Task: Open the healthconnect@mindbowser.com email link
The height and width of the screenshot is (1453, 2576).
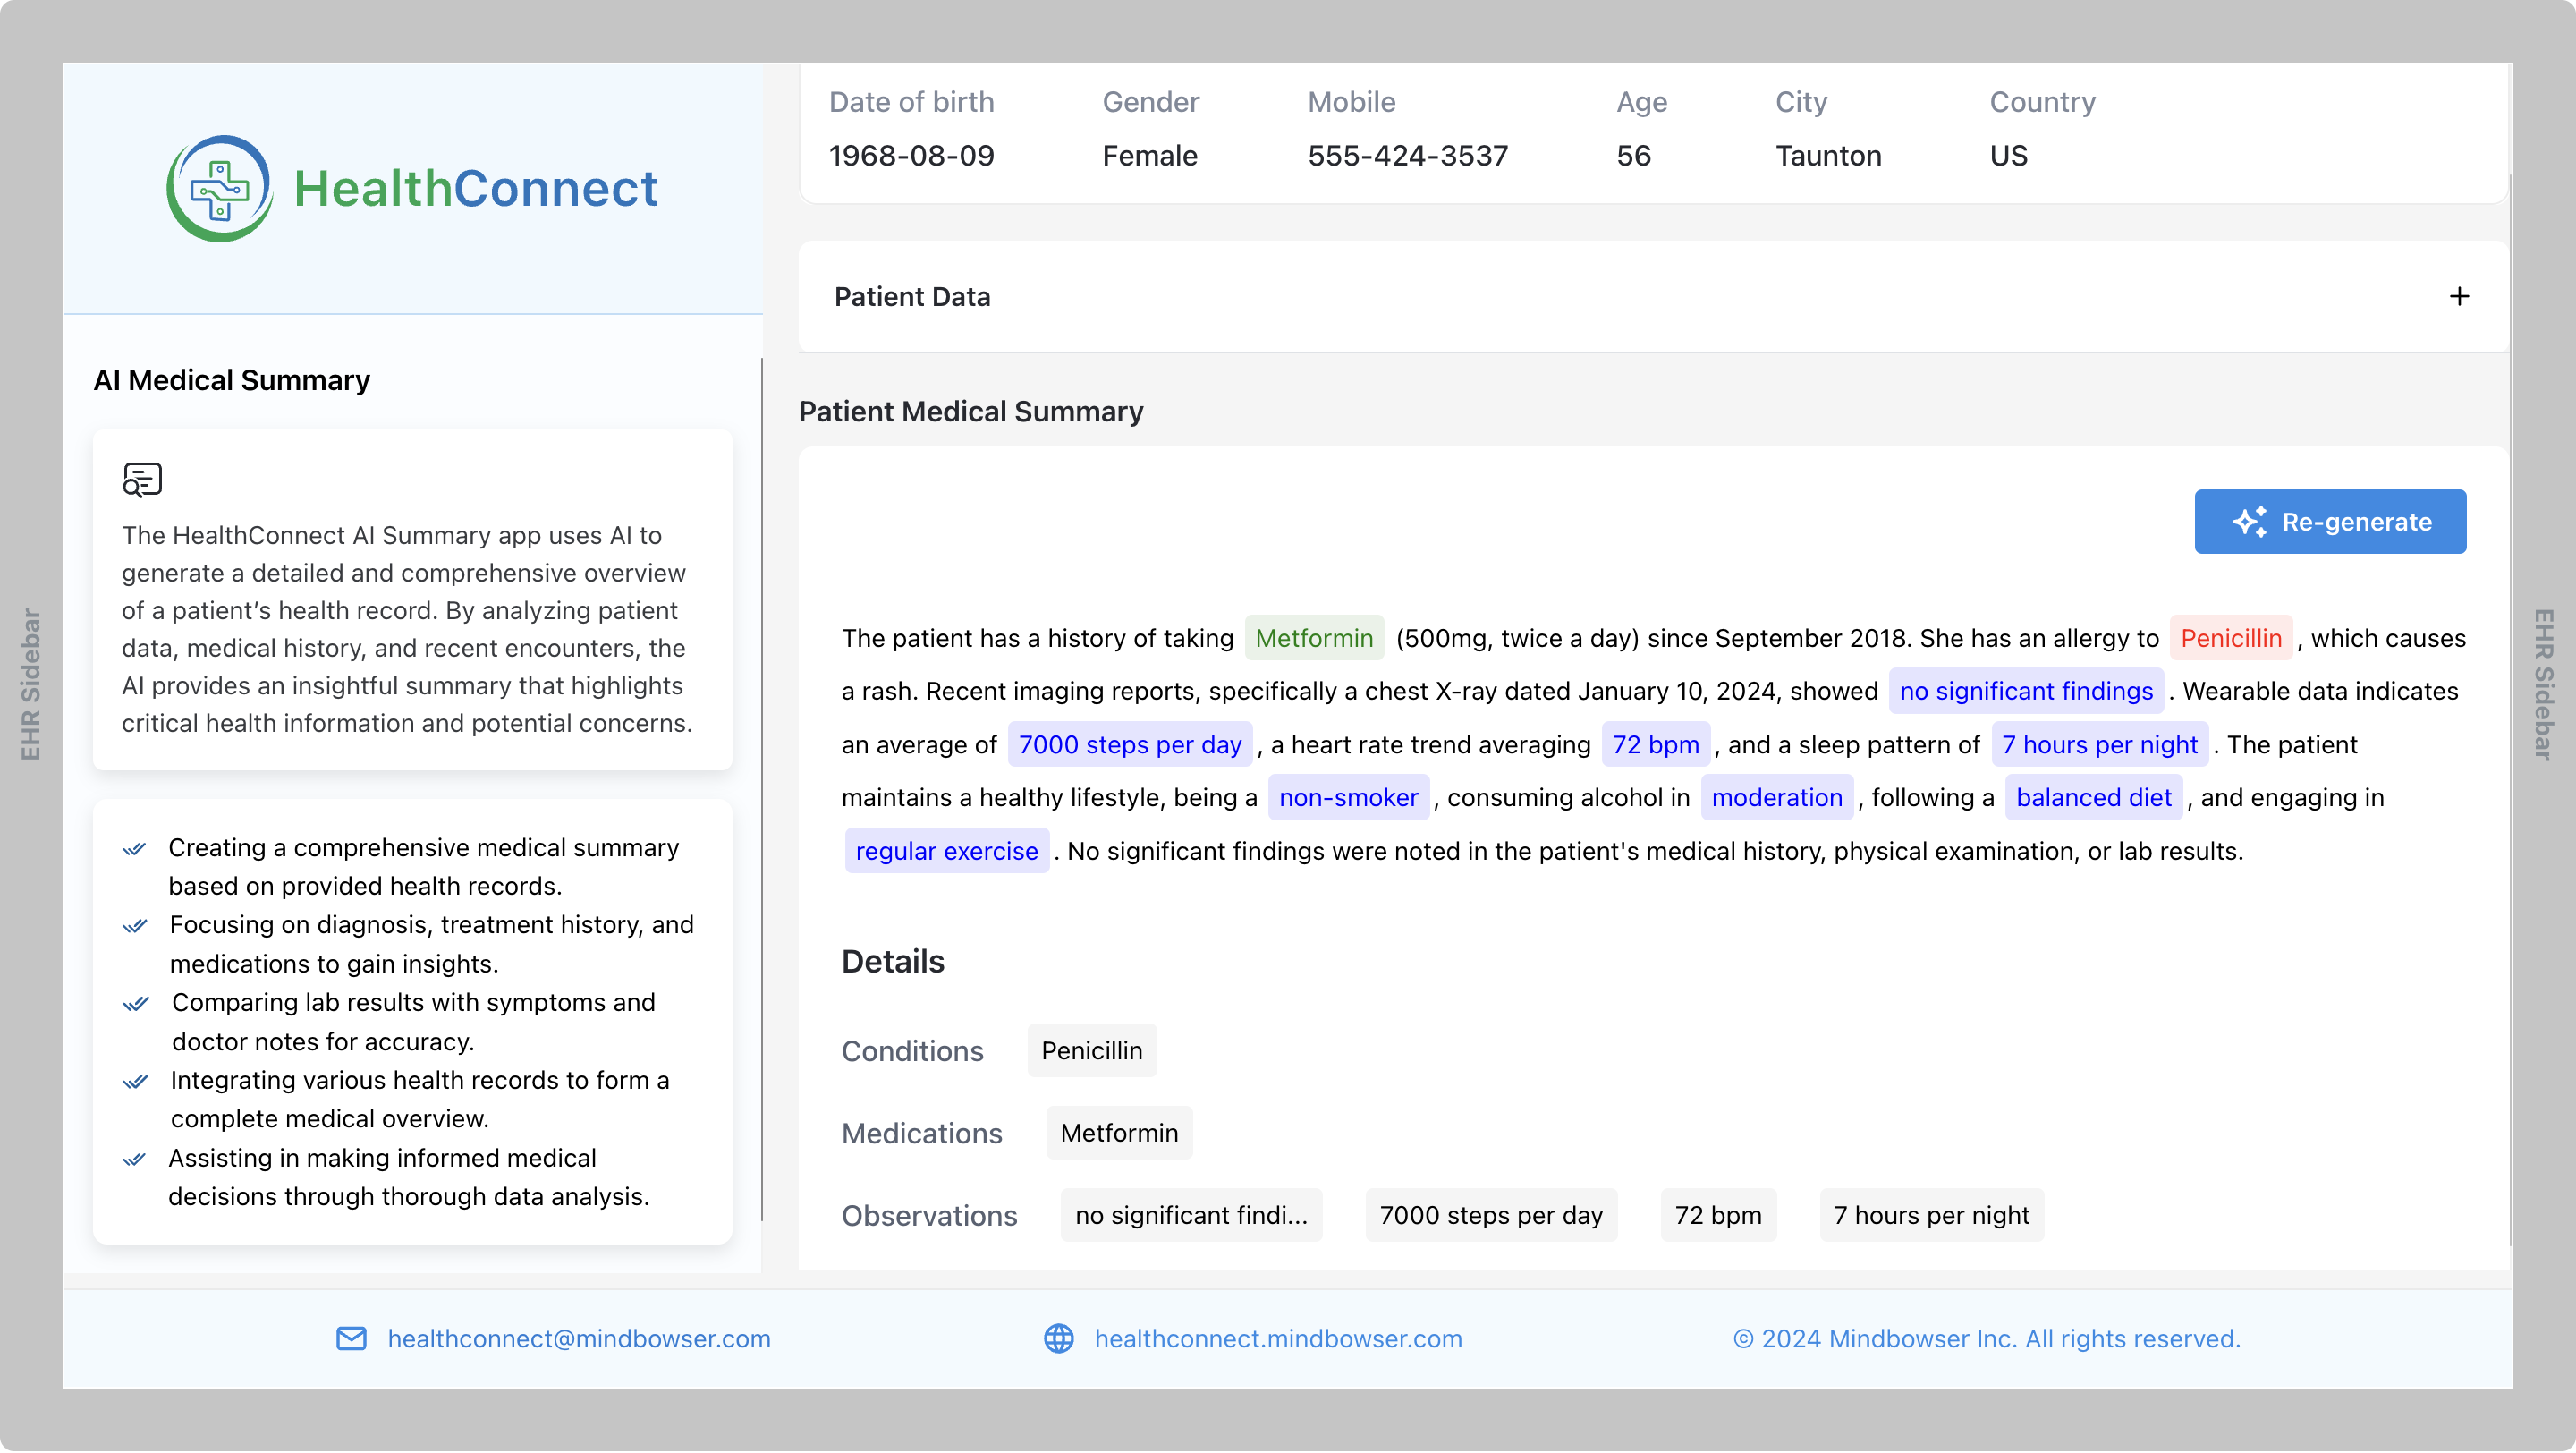Action: 579,1338
